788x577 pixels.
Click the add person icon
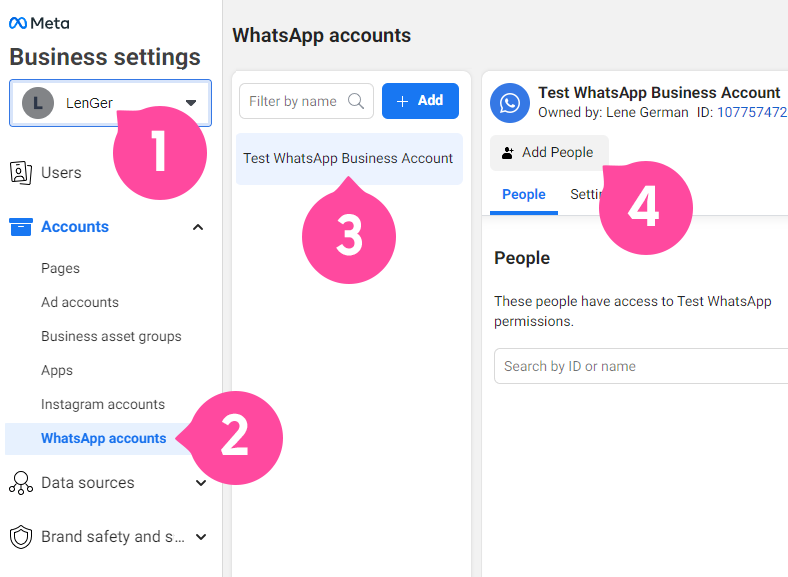(508, 152)
